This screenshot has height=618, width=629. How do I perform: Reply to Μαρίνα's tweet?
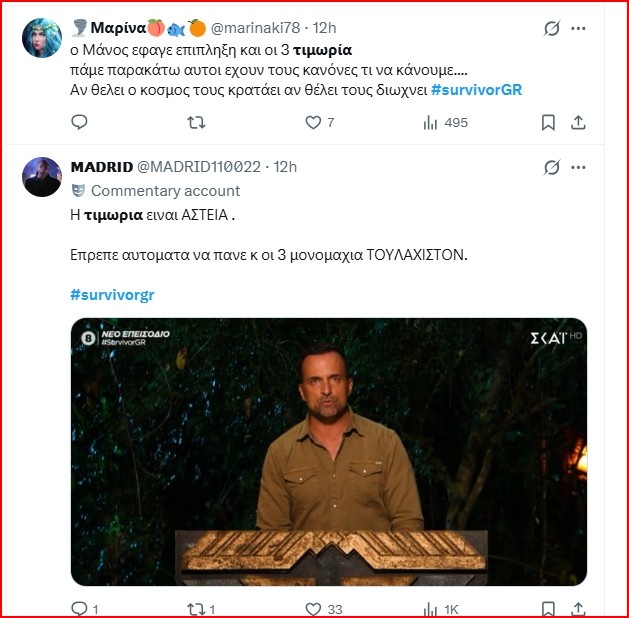[80, 122]
